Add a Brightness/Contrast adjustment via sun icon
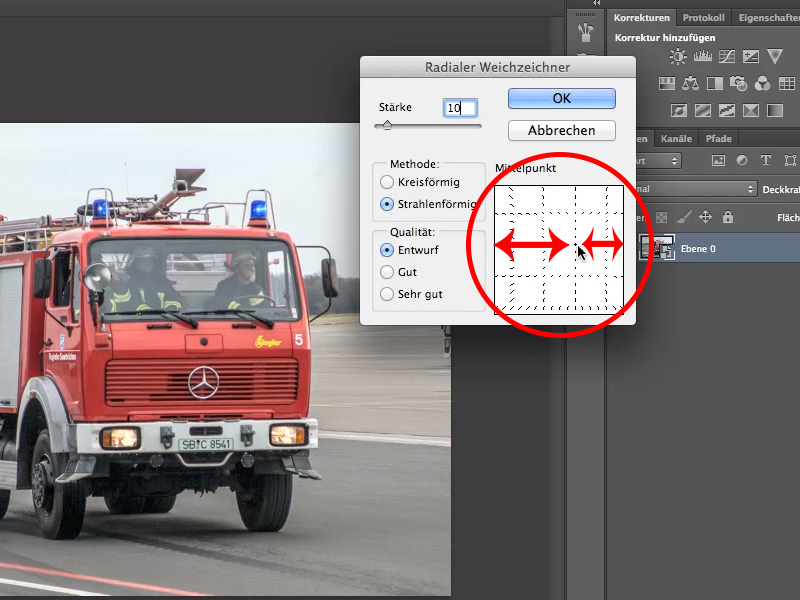Screen dimensions: 800x600 click(x=678, y=56)
